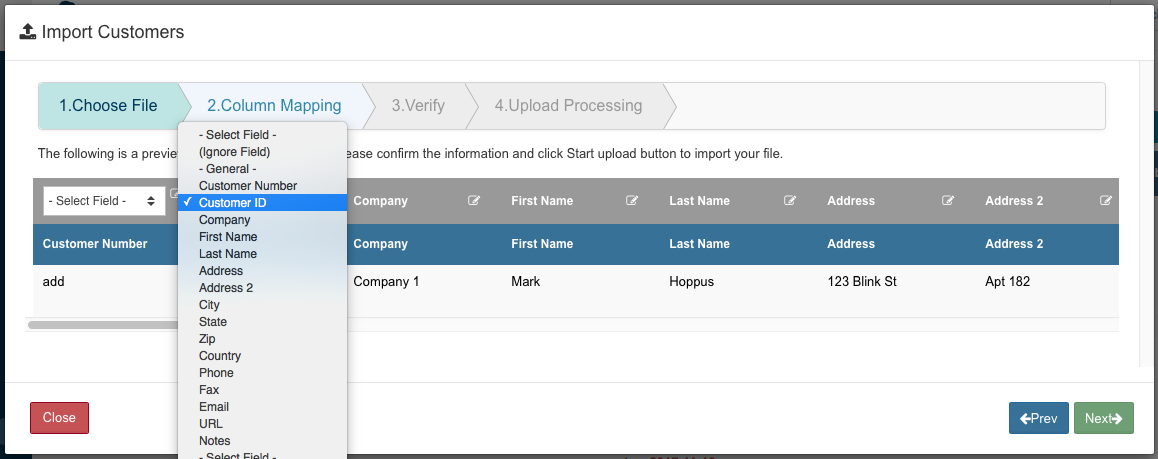Jump to the 3.Verify step
This screenshot has width=1158, height=459.
click(418, 106)
